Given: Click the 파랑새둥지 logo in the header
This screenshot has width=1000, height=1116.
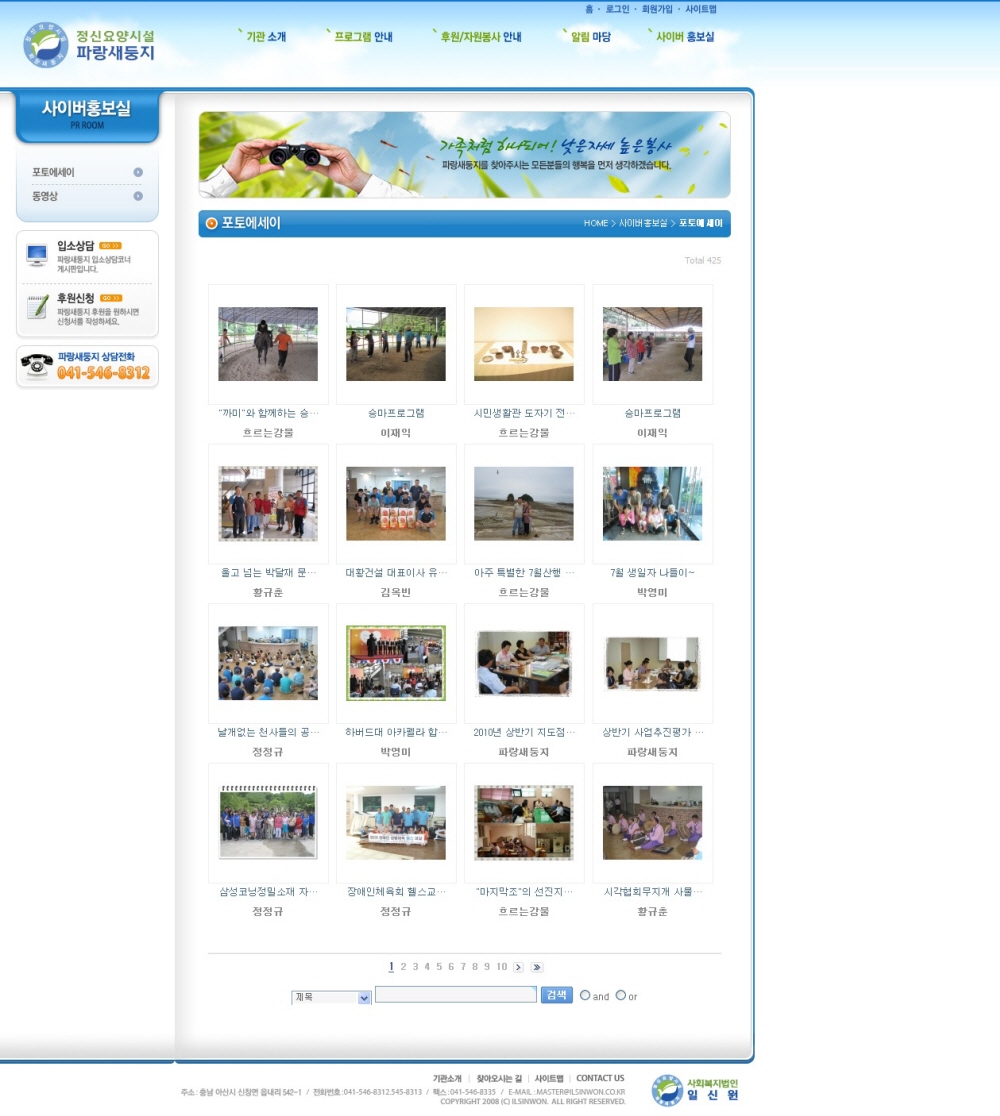Looking at the screenshot, I should tap(88, 44).
